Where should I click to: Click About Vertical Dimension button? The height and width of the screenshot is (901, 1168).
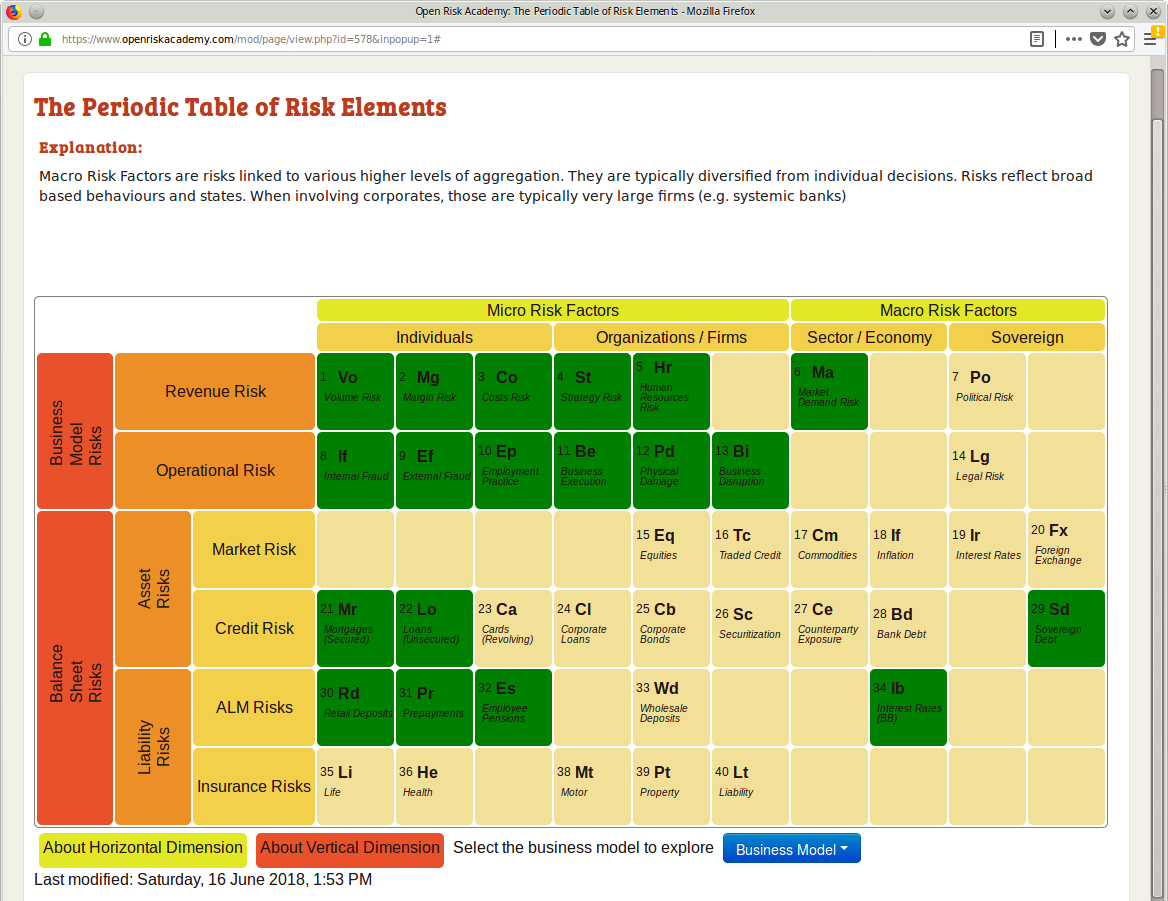350,850
